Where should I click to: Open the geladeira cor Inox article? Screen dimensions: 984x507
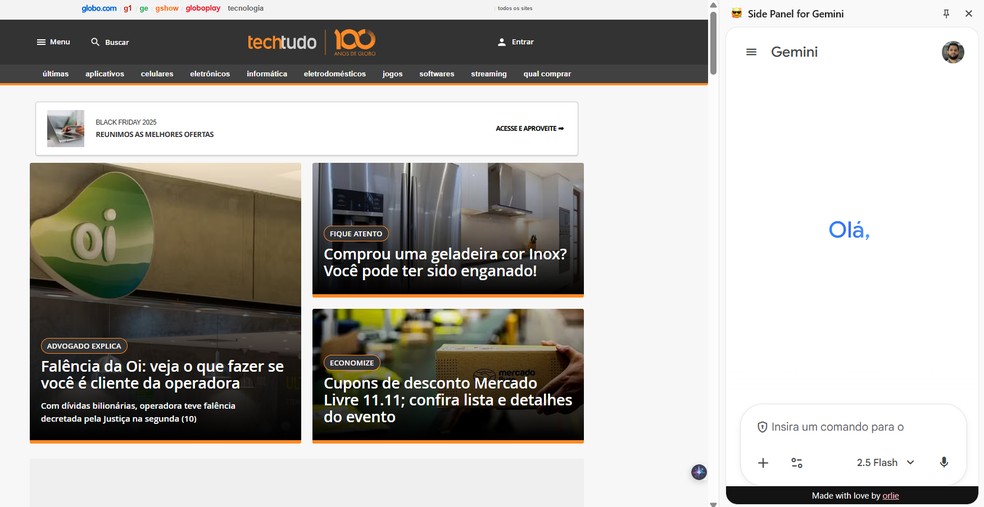click(x=445, y=262)
